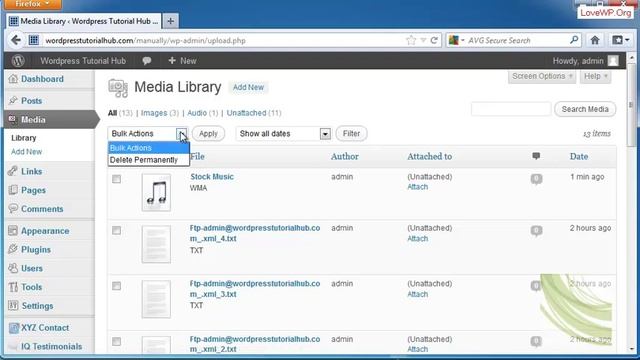Click the media search input field
640x360 pixels.
pos(511,109)
